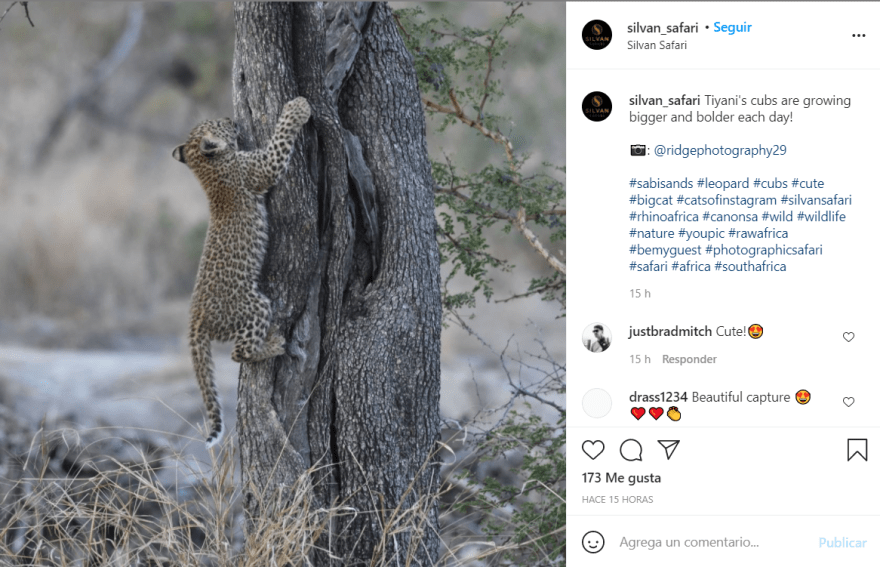This screenshot has width=880, height=567.
Task: Click the leopard cub photo
Action: [x=283, y=283]
